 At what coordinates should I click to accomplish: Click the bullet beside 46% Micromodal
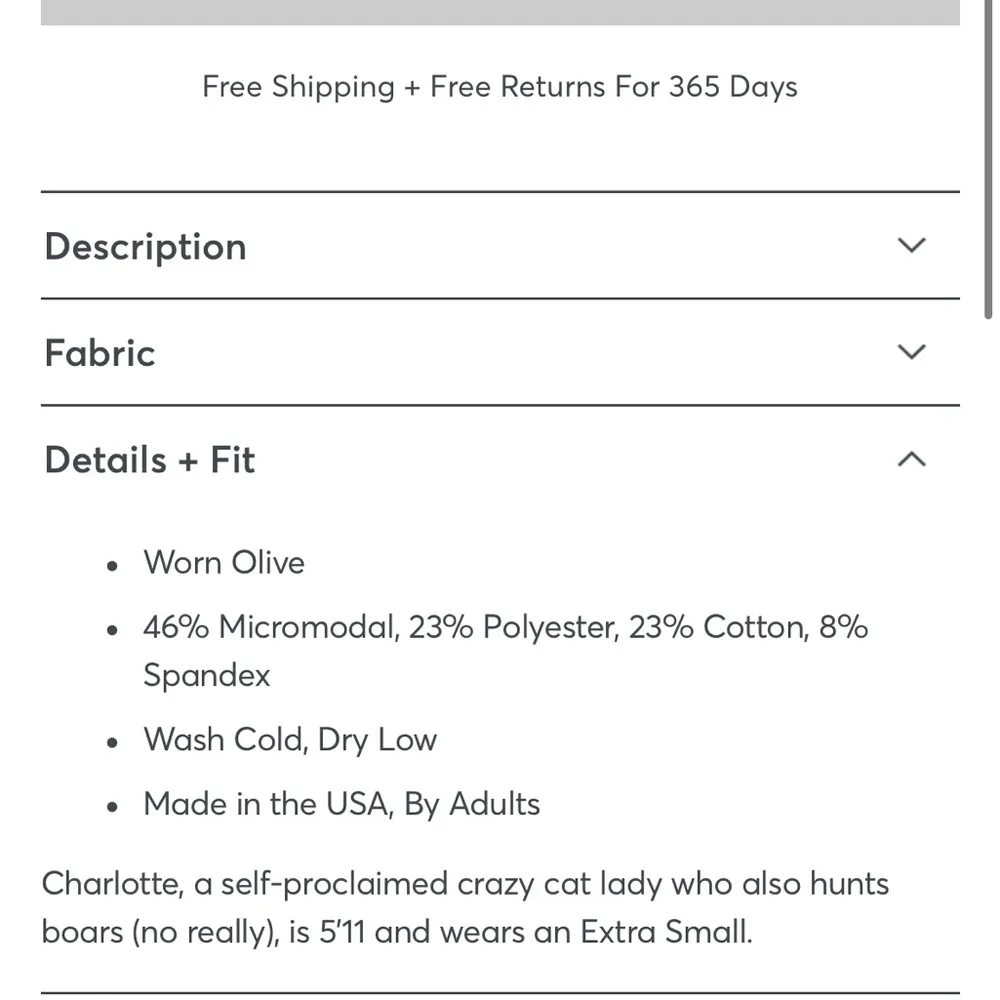pos(114,631)
